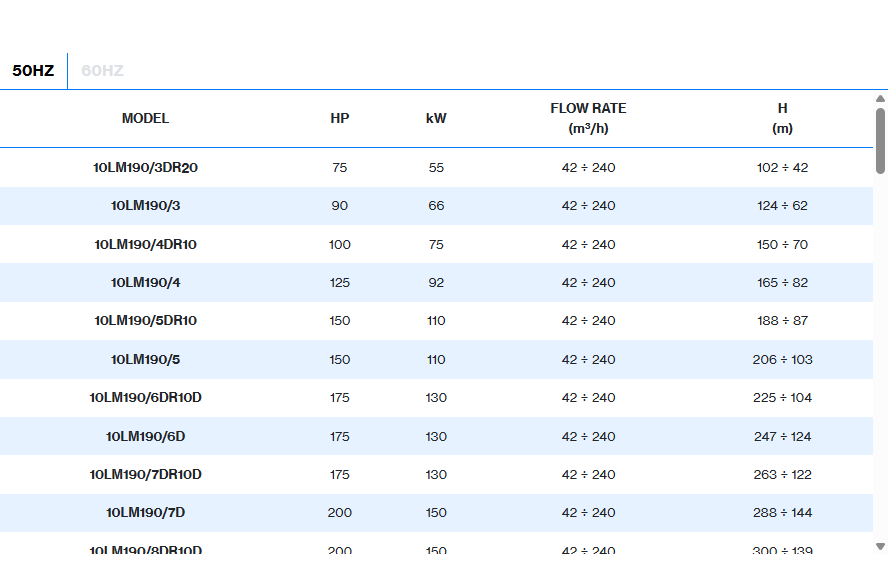Select model 10LM190/3DR20
Viewport: 890px width, 566px height.
click(145, 168)
